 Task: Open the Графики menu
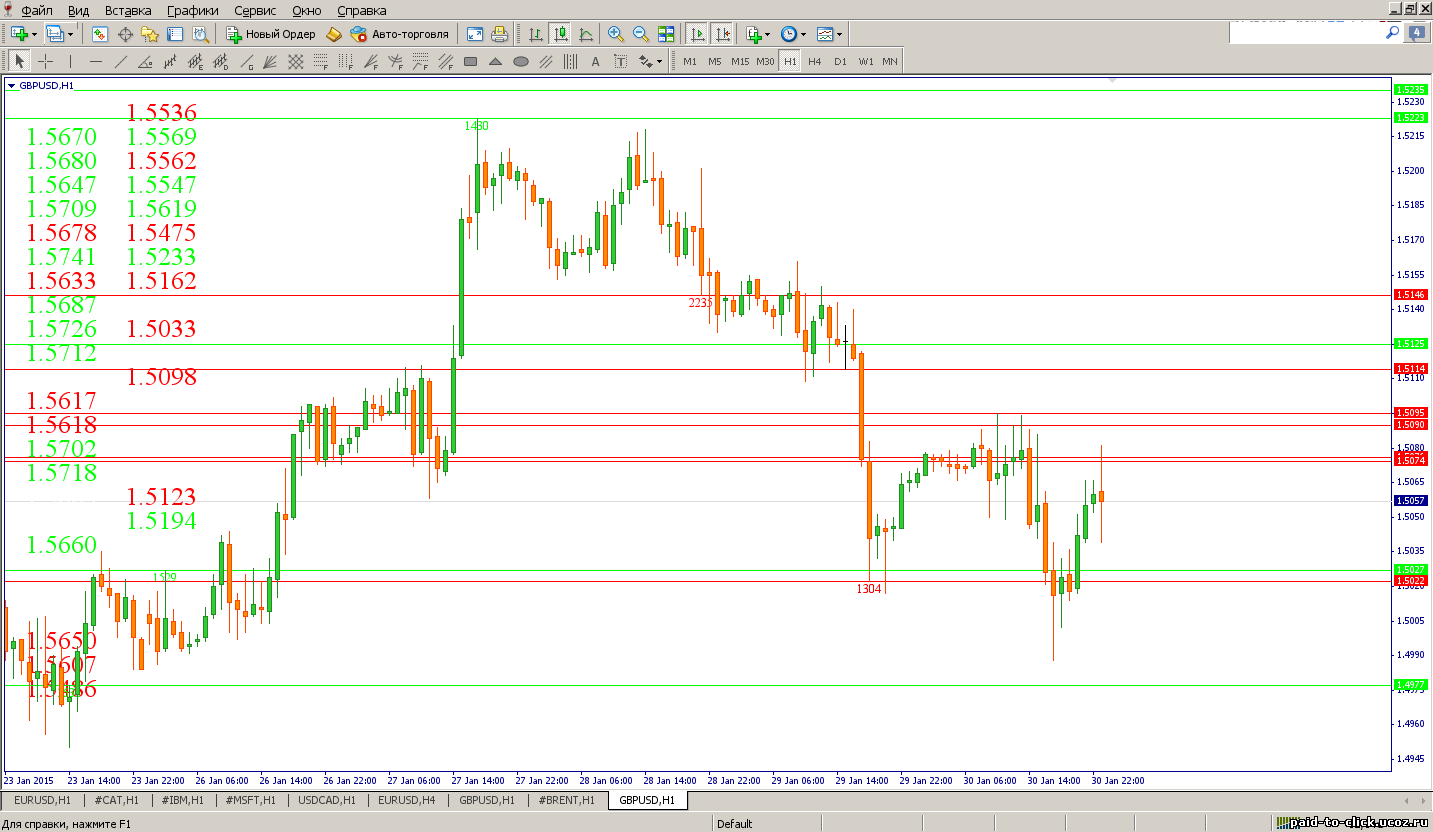click(193, 10)
